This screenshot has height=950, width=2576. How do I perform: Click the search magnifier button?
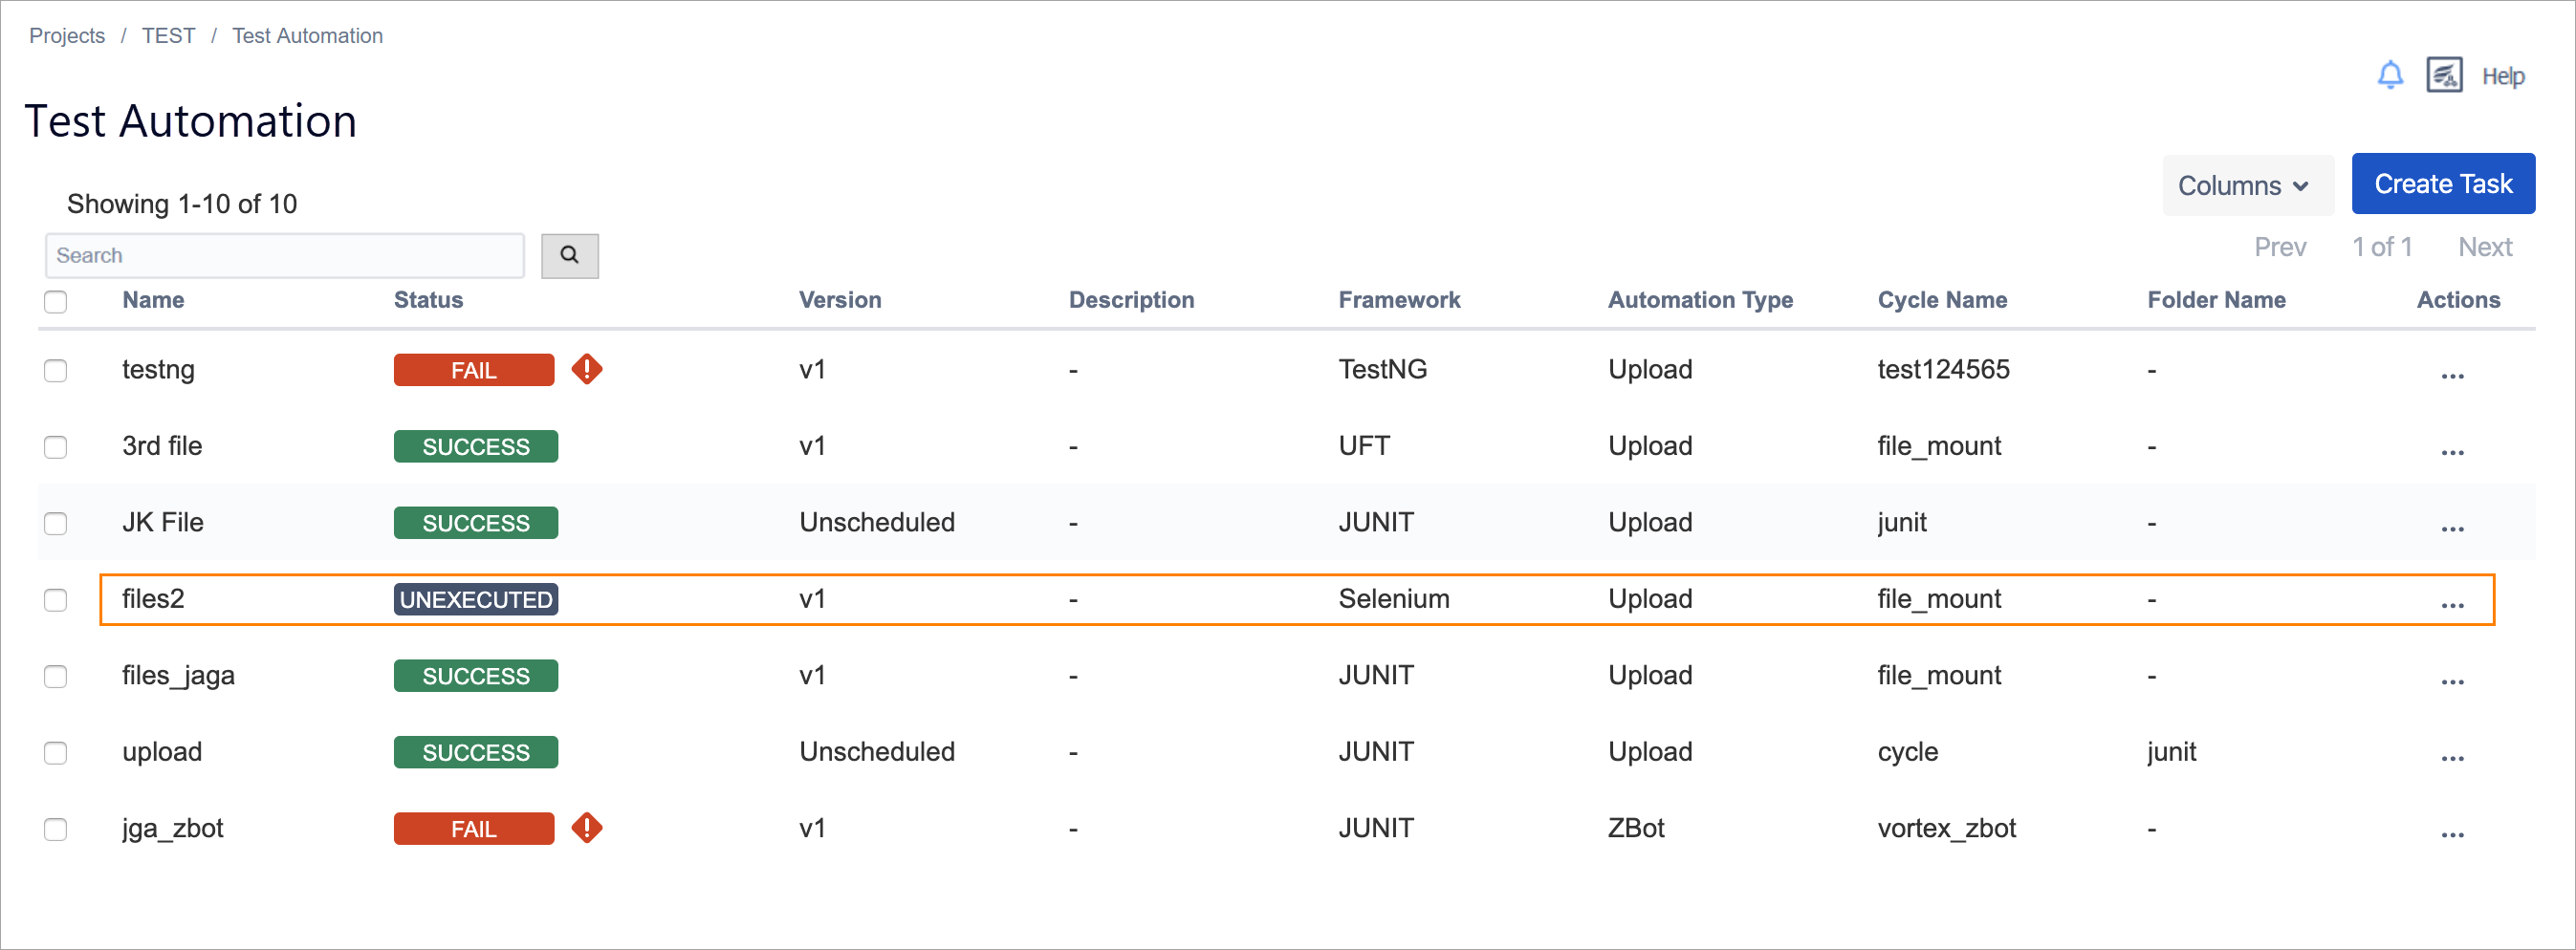[569, 255]
